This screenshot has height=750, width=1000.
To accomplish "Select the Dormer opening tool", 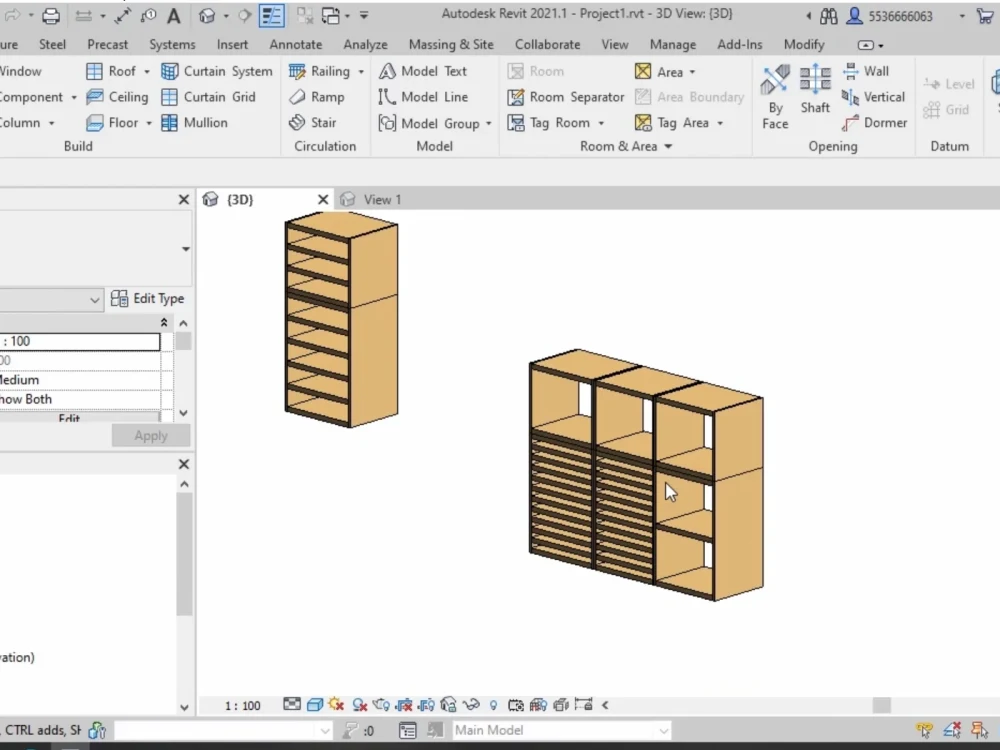I will click(874, 122).
